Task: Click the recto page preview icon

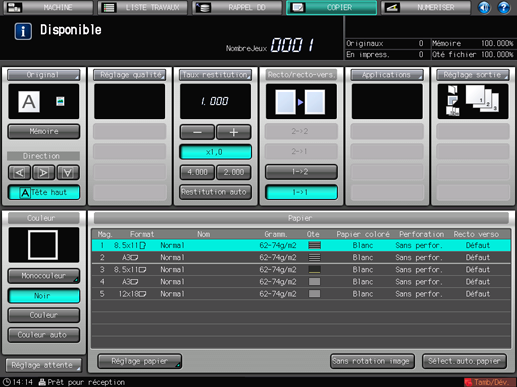Action: [x=285, y=102]
